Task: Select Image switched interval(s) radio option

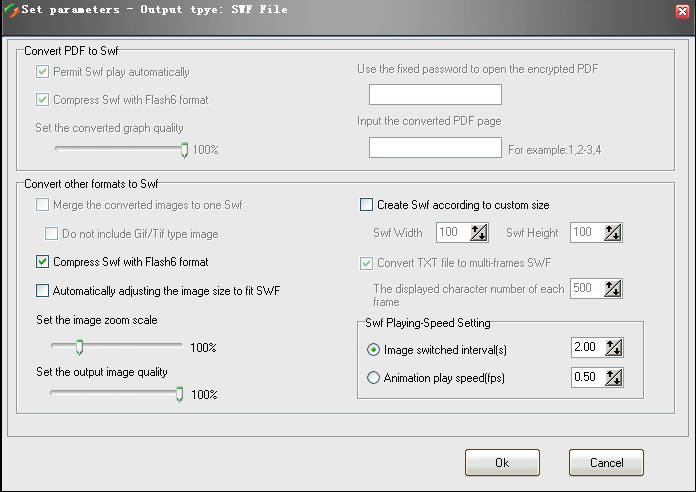Action: (x=374, y=349)
